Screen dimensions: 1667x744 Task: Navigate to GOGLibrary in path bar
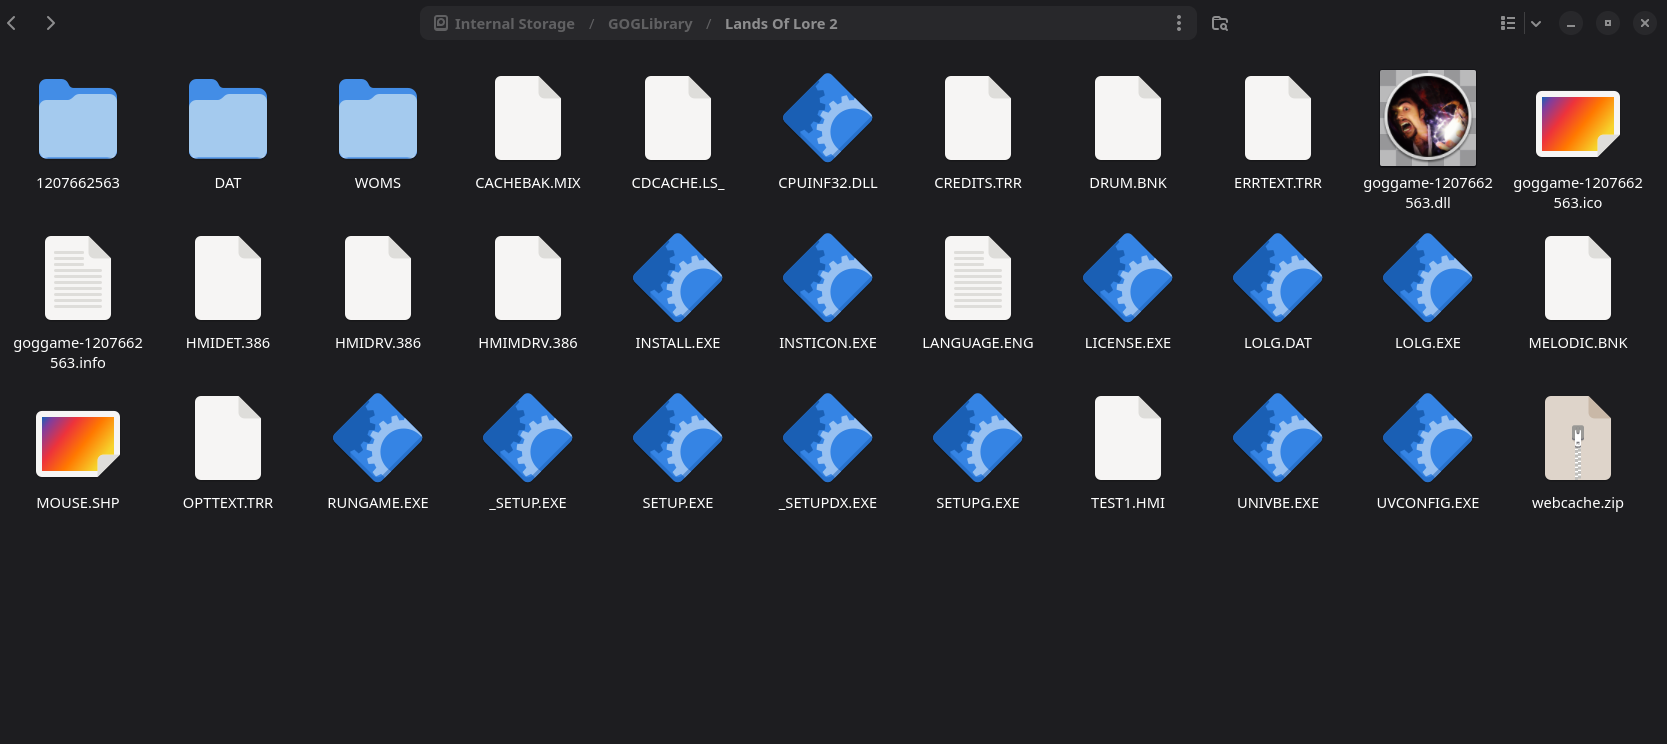[650, 23]
